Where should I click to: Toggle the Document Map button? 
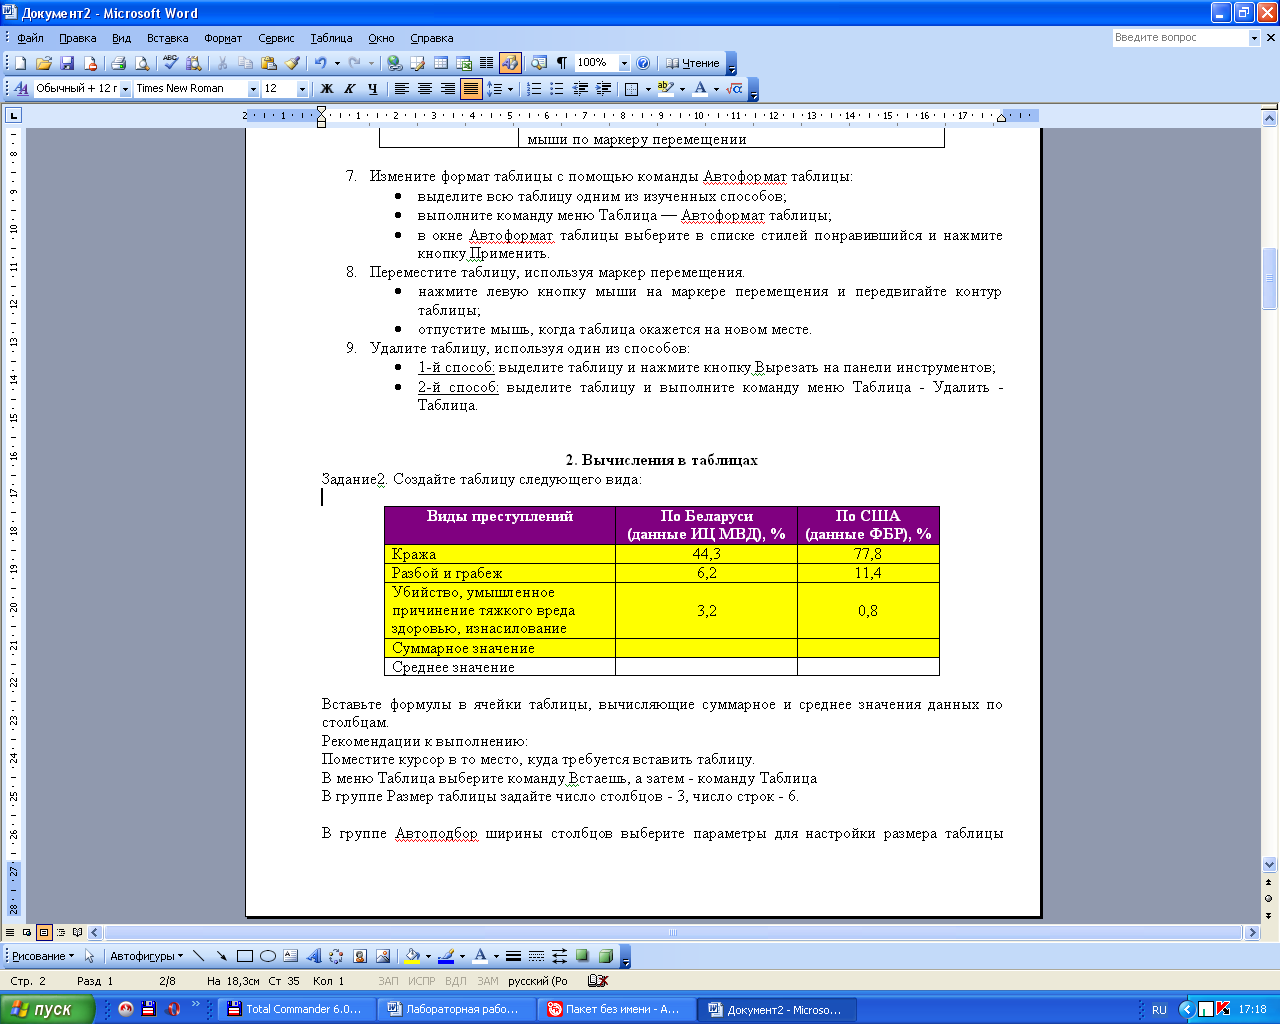[x=539, y=63]
